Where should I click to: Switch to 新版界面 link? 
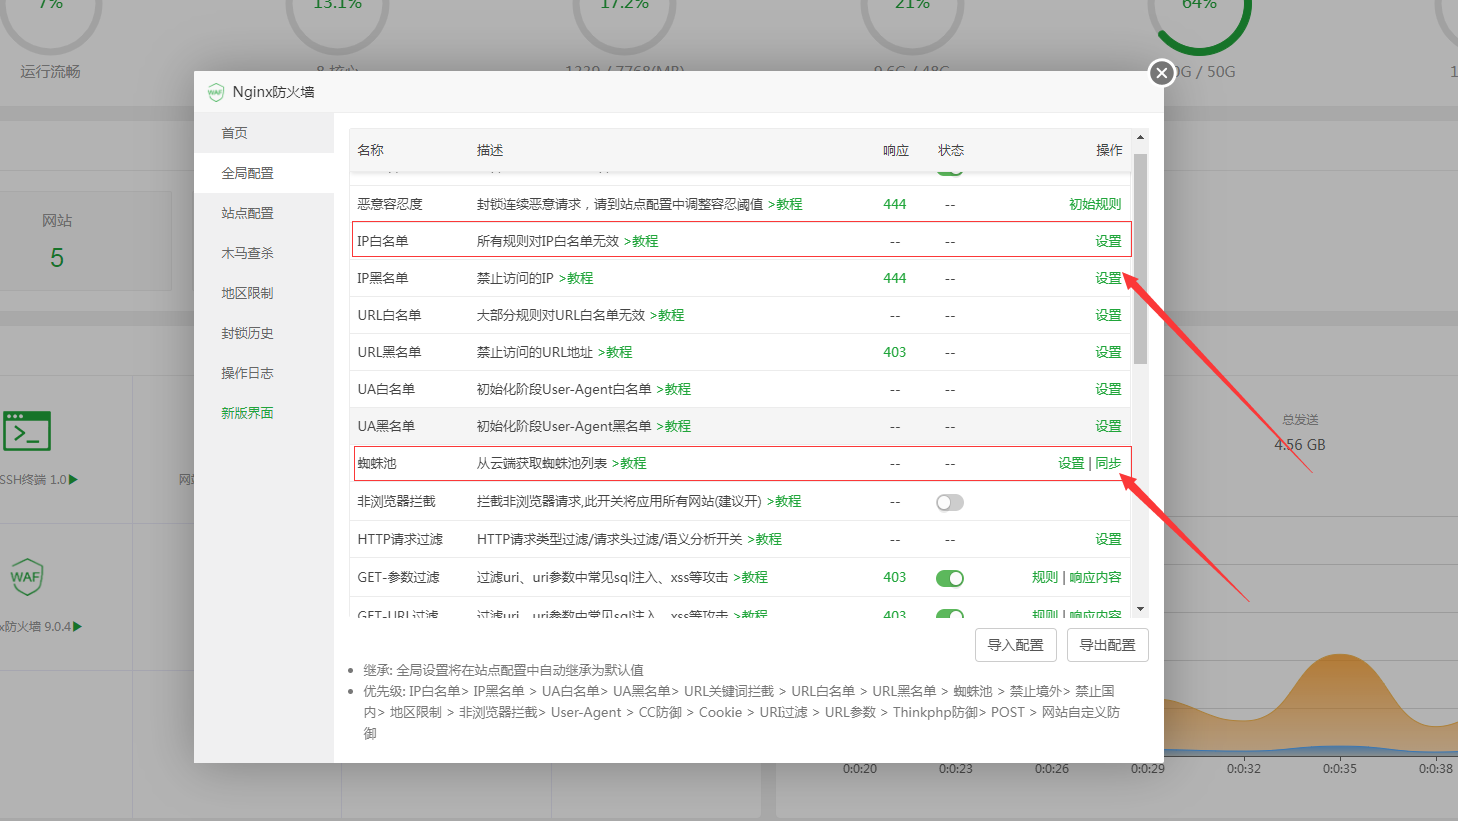pyautogui.click(x=247, y=413)
